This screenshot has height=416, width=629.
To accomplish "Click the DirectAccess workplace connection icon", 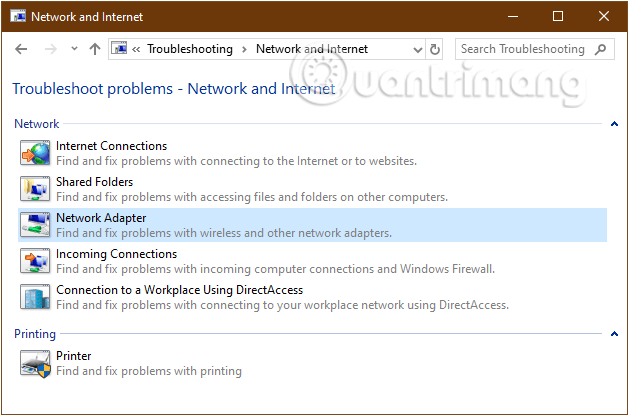I will coord(35,297).
